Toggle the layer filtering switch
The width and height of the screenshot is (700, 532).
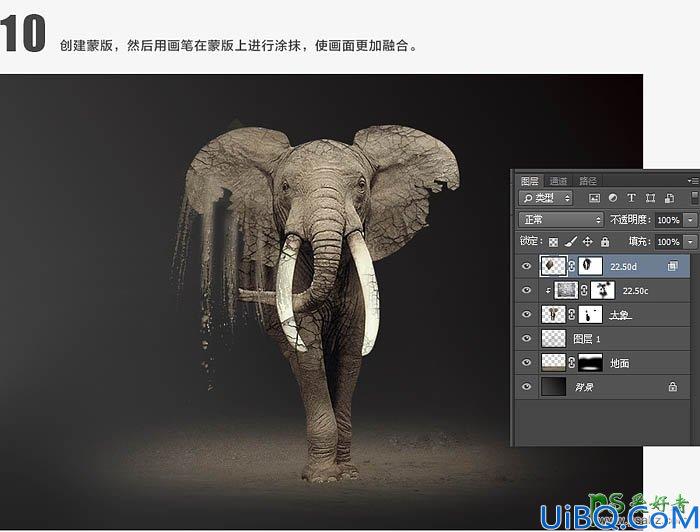click(694, 198)
